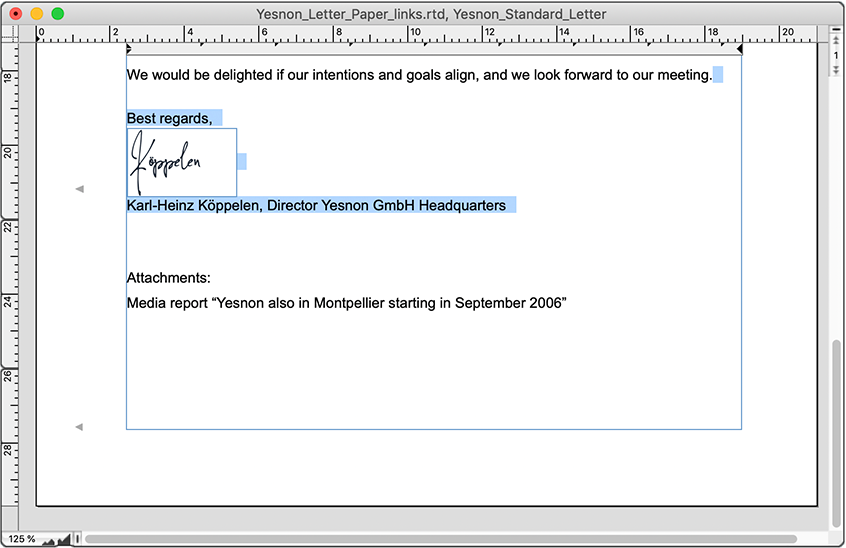Viewport: 846px width, 548px height.
Task: Click the window split bar above the vertical scrollbar
Action: click(x=837, y=30)
